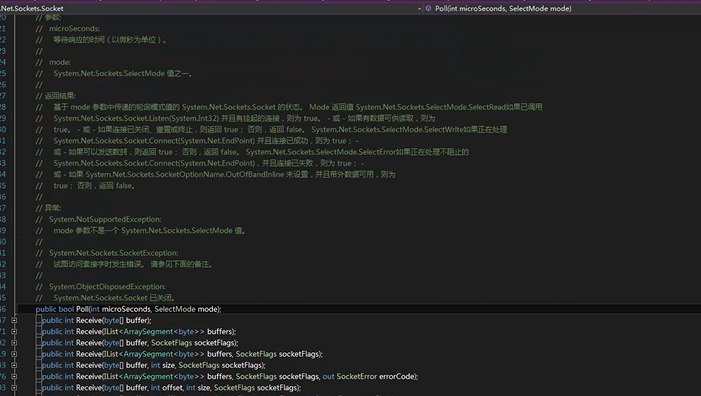Expand outline for Receive(byte[] buffer, int size, SocketFlags)

[14, 365]
